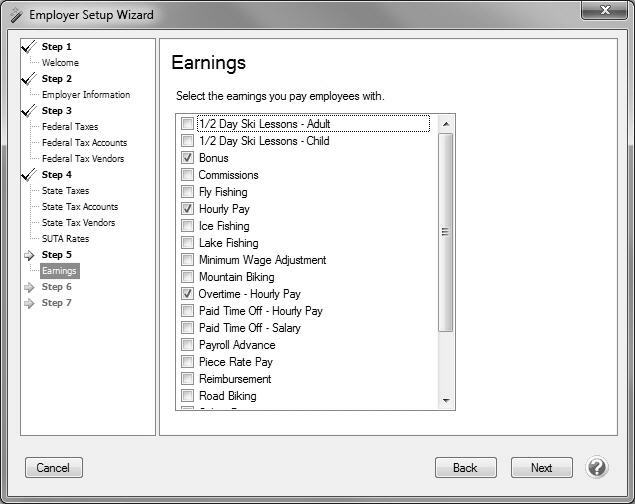Screen dimensions: 635x504
Task: Cancel the setup wizard
Action: 53,467
